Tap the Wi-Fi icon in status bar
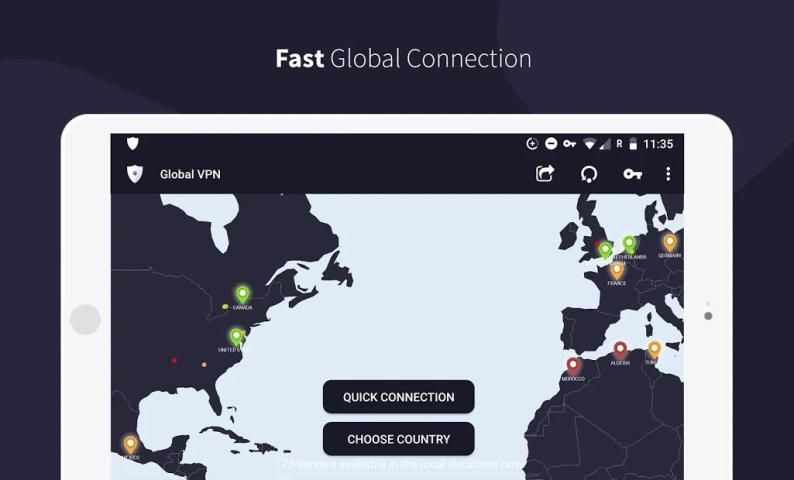This screenshot has width=794, height=480. pos(590,144)
